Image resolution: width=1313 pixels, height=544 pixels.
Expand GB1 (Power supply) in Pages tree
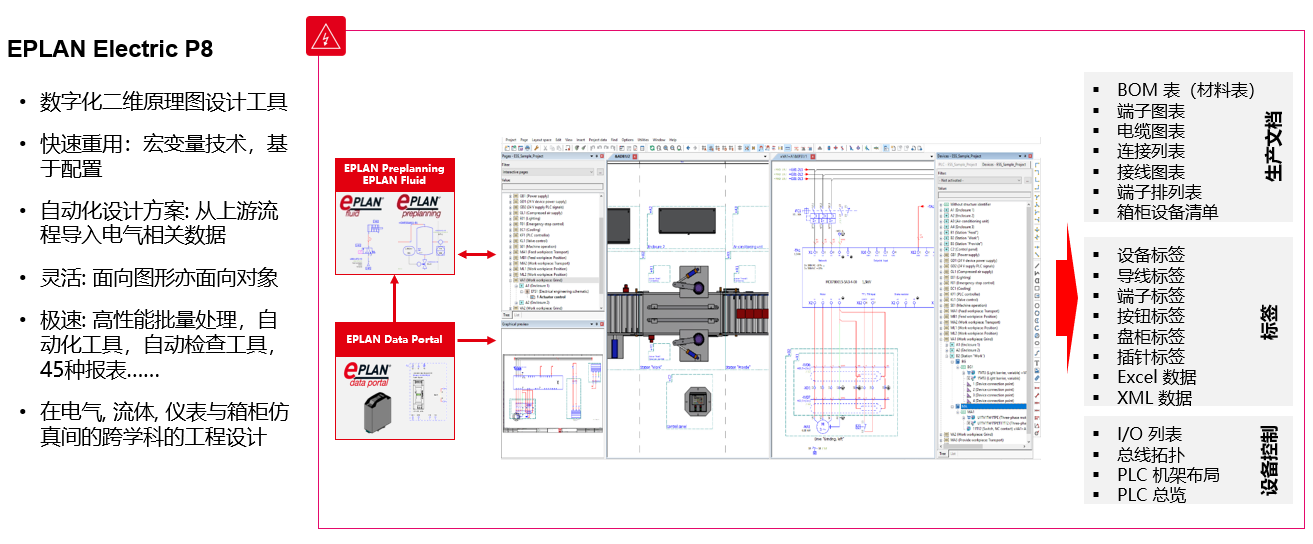pos(510,196)
